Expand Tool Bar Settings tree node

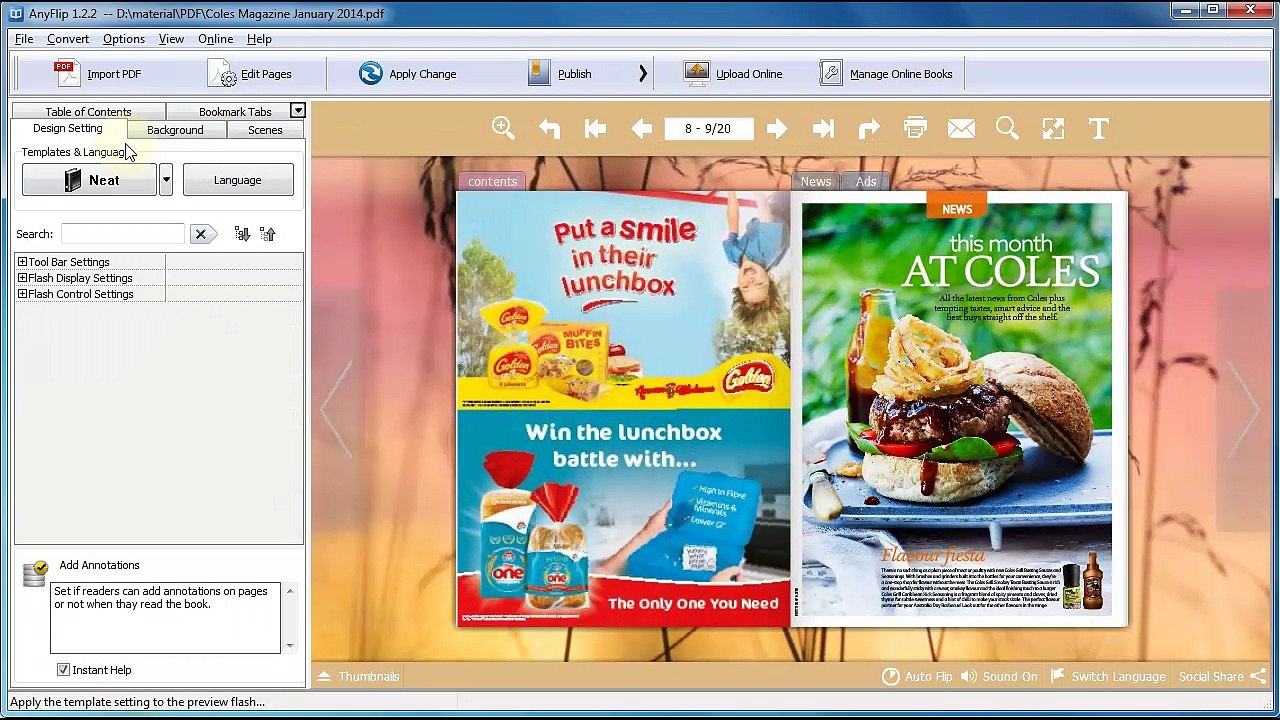pyautogui.click(x=22, y=262)
